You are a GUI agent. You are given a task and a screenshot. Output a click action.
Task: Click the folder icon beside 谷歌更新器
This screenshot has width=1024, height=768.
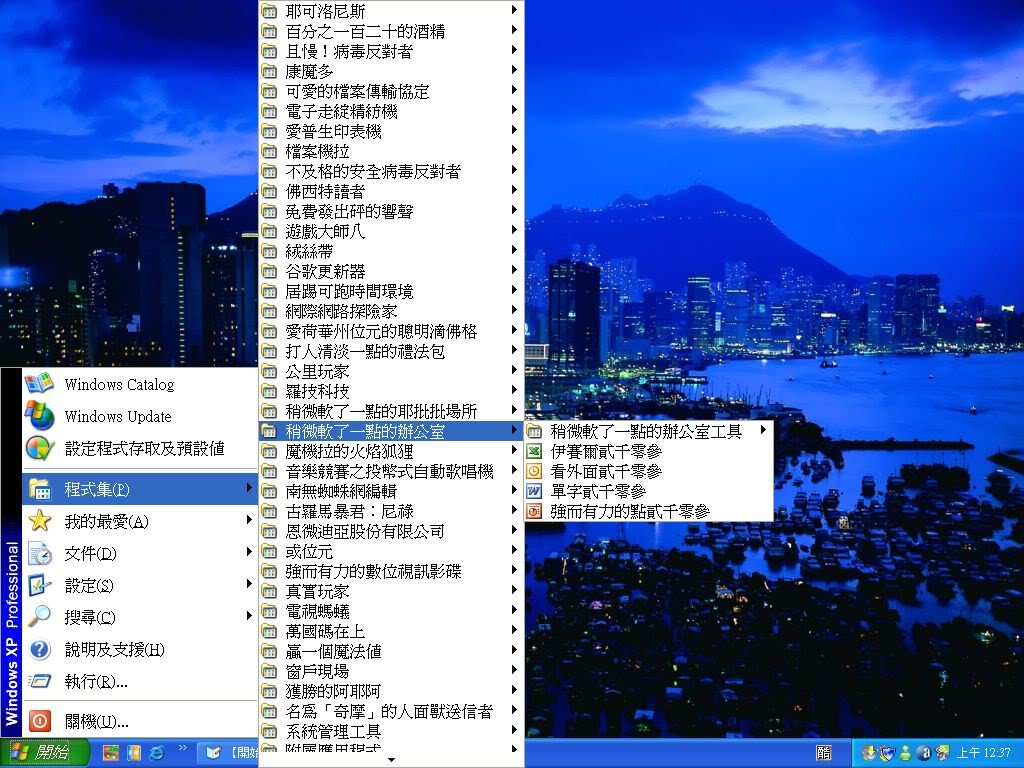pos(269,271)
